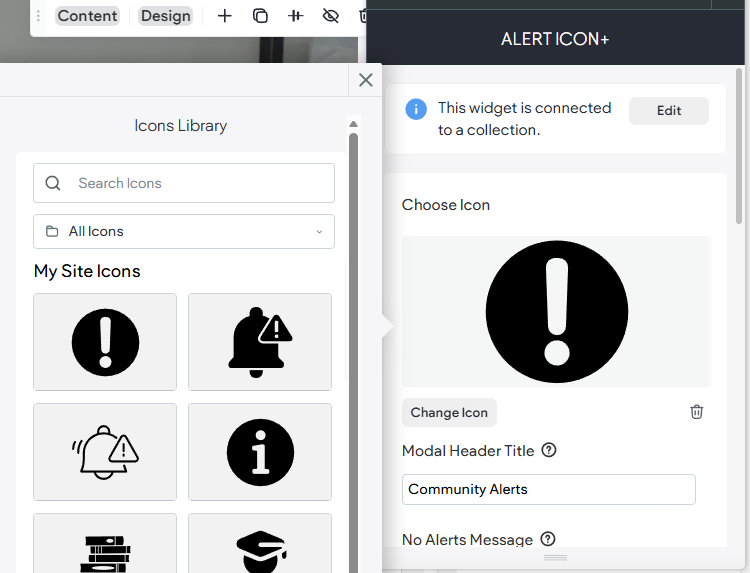The image size is (750, 573).
Task: Click the Choose Icon label
Action: coord(445,205)
